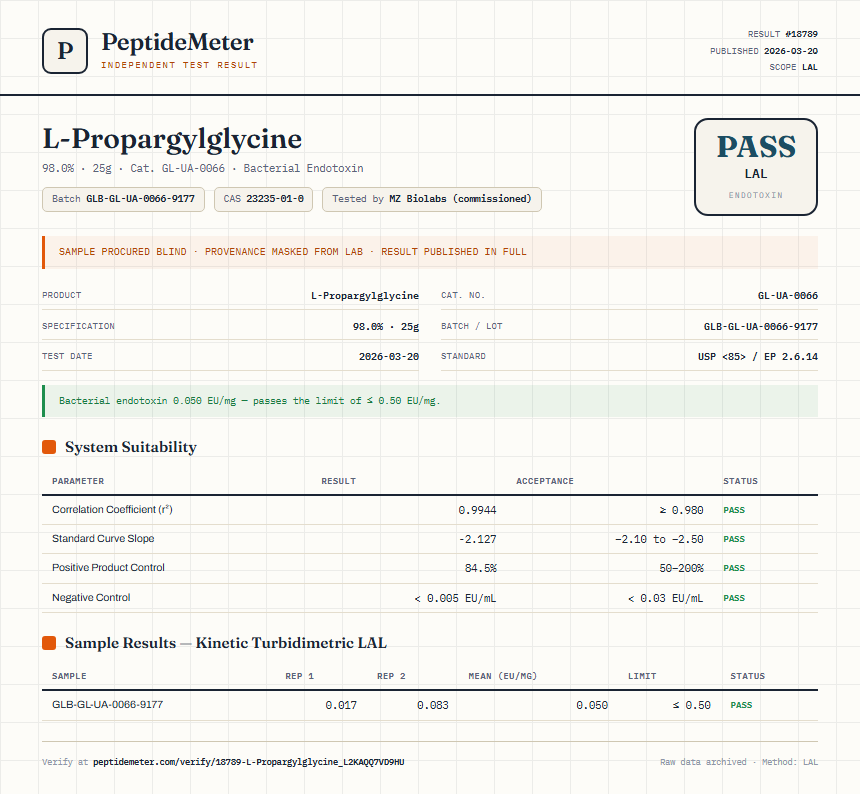Viewport: 860px width, 794px height.
Task: Click the green bacterial endotoxin summary banner
Action: [x=430, y=401]
